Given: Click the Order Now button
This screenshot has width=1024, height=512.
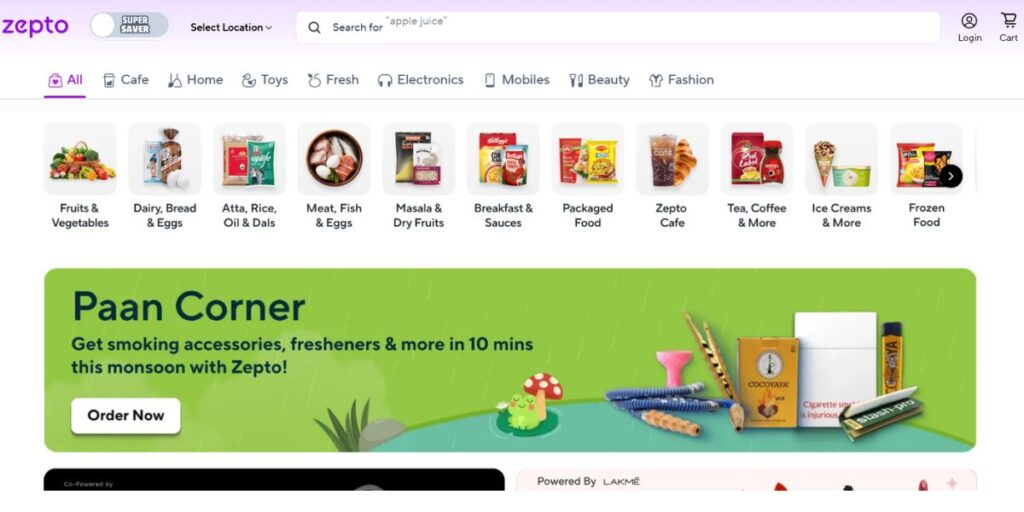Looking at the screenshot, I should pos(125,415).
